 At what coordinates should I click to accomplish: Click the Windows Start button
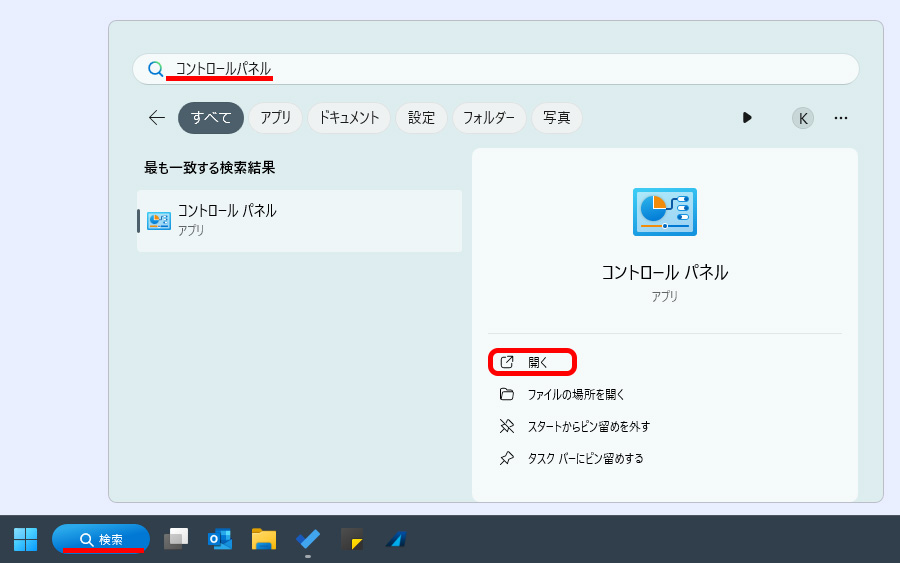pos(25,539)
